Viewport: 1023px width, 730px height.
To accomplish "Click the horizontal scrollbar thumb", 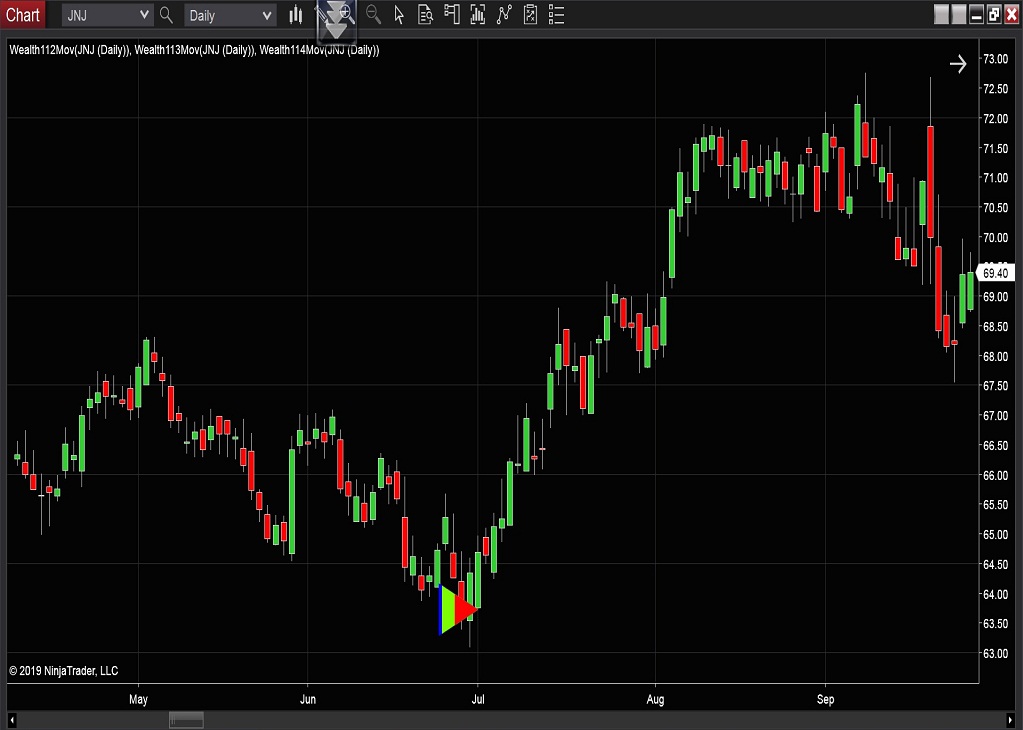I will (x=186, y=720).
